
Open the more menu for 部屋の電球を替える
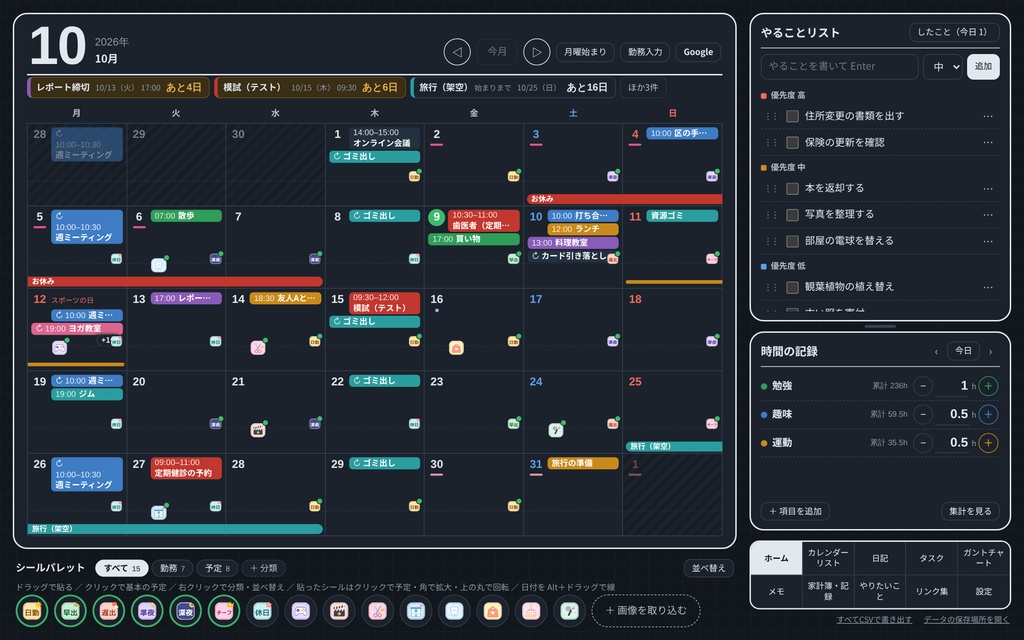click(988, 241)
